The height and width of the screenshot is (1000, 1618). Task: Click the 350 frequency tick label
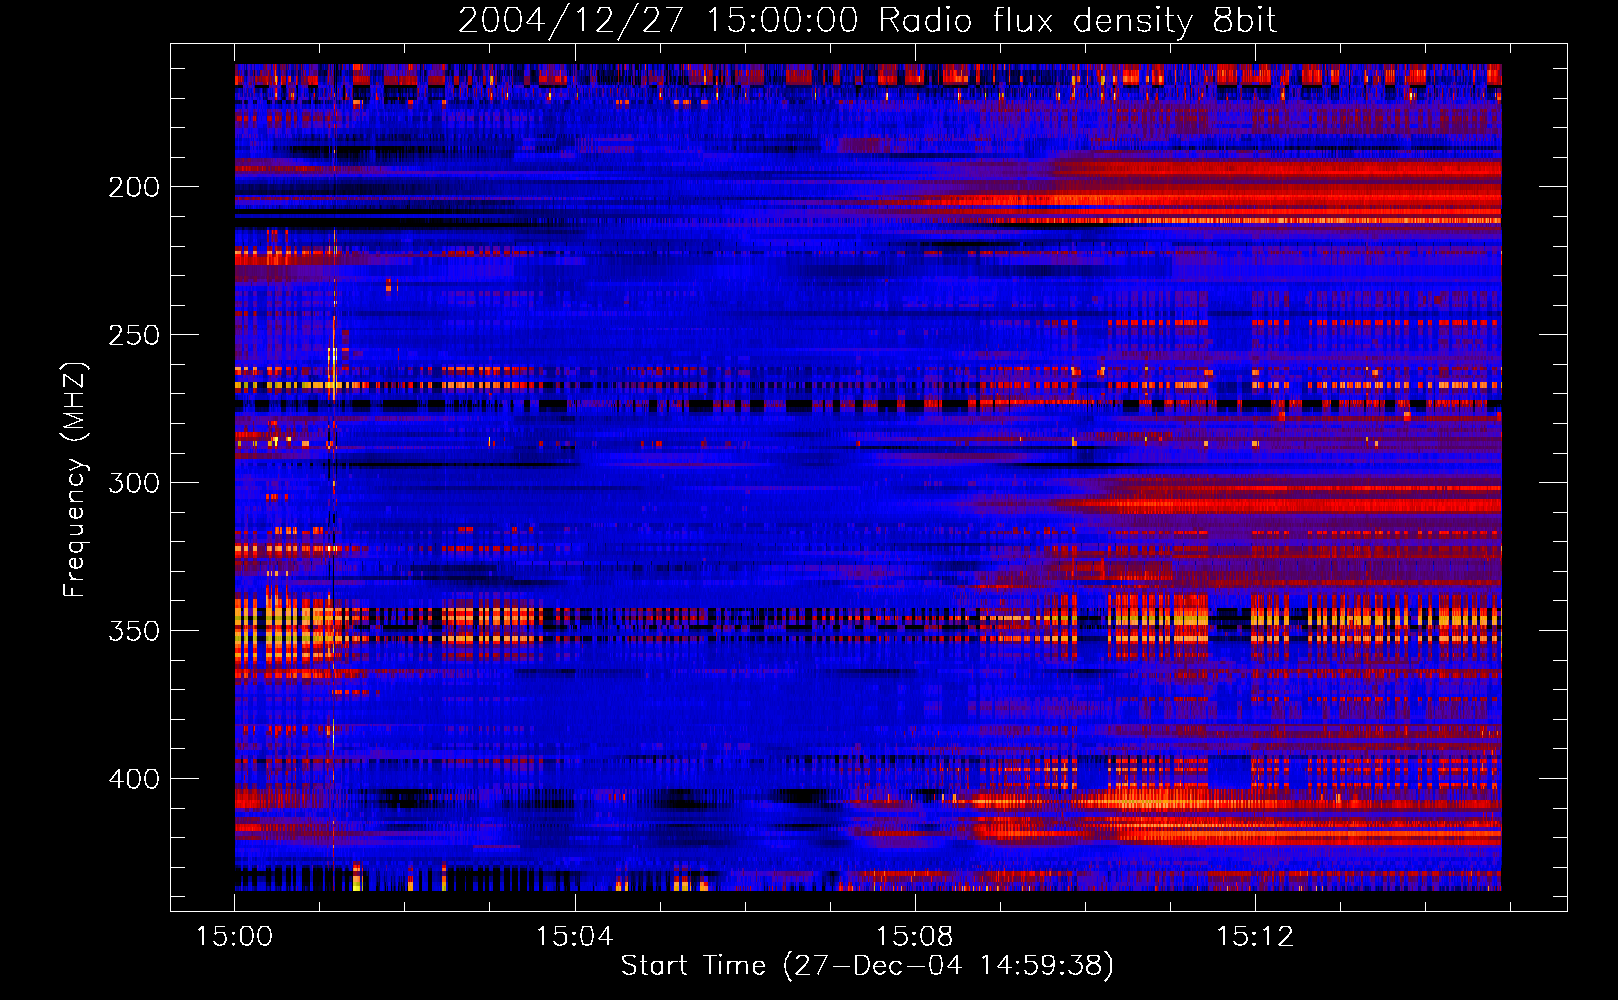tap(134, 631)
